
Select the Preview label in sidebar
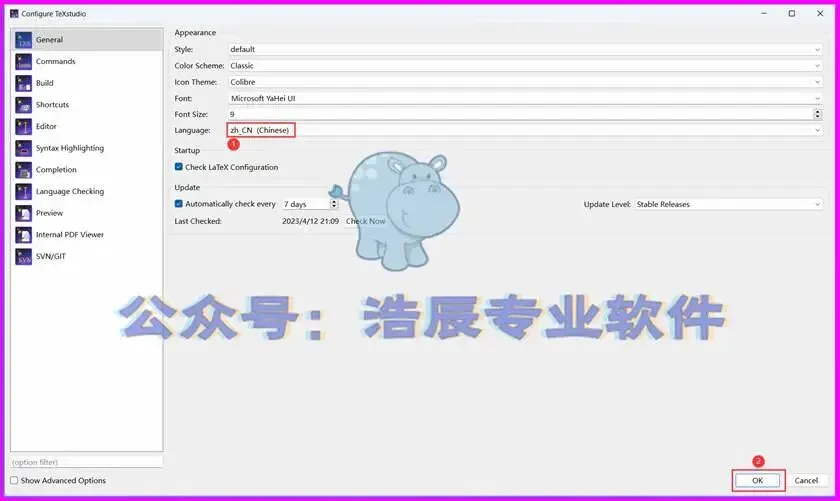point(49,213)
